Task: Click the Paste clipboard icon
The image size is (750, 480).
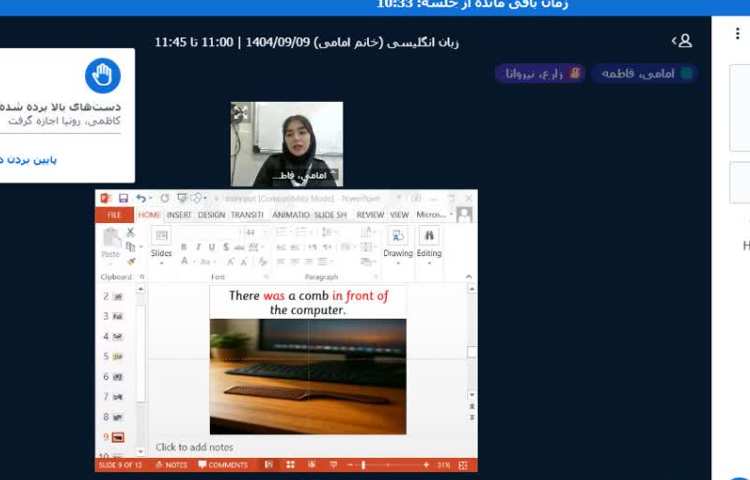Action: click(111, 238)
